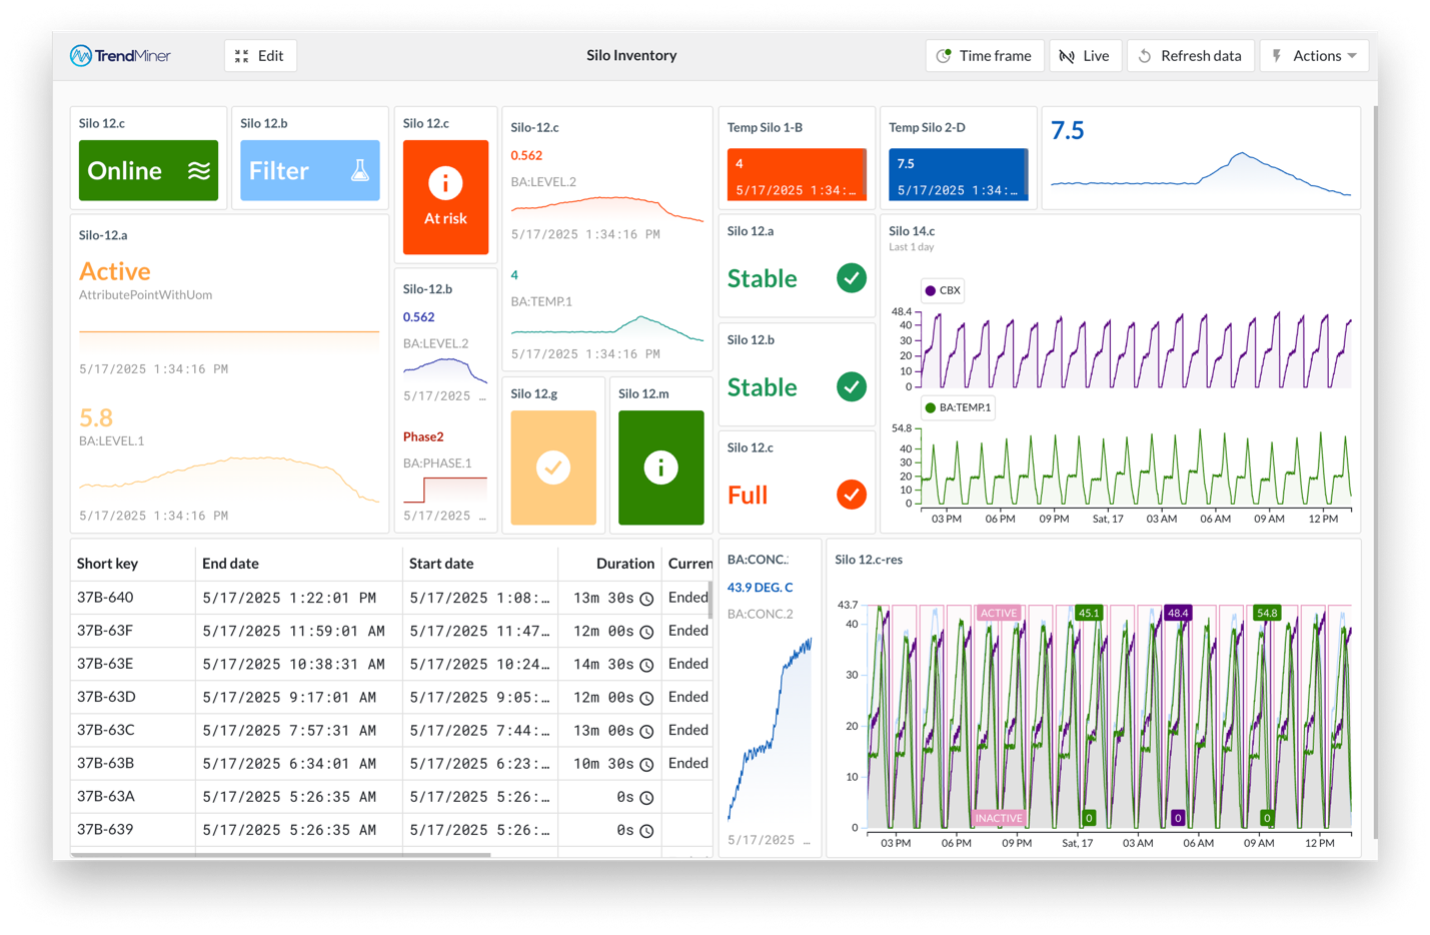Click the Edit button
The height and width of the screenshot is (935, 1430).
tap(260, 56)
